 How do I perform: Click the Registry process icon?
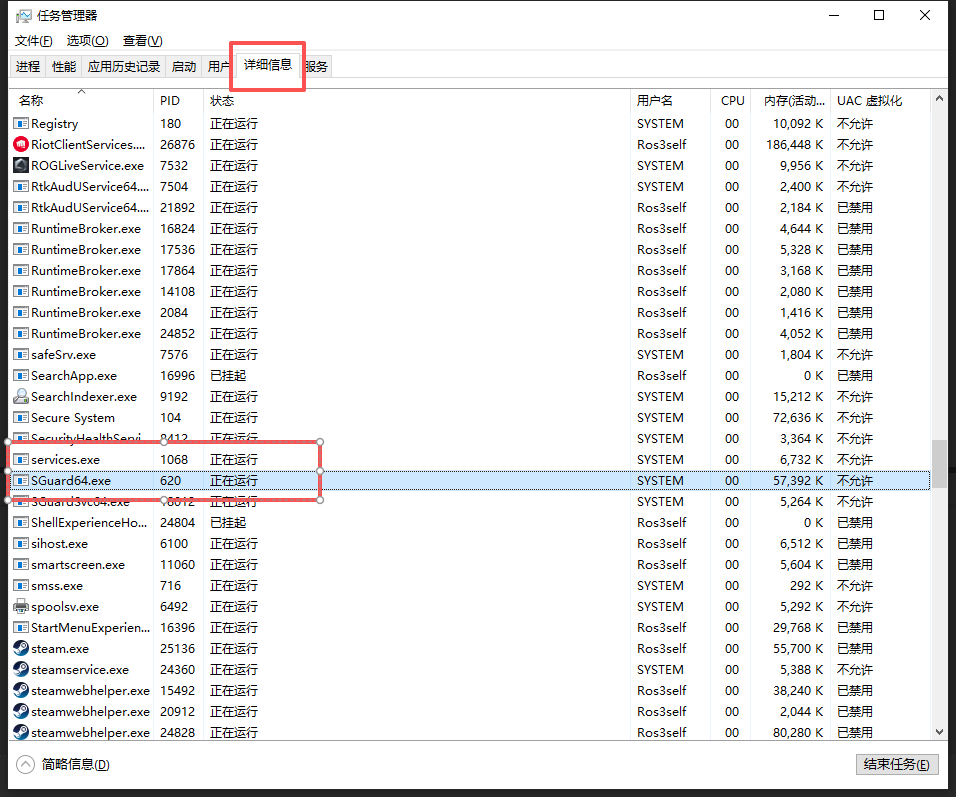tap(21, 124)
